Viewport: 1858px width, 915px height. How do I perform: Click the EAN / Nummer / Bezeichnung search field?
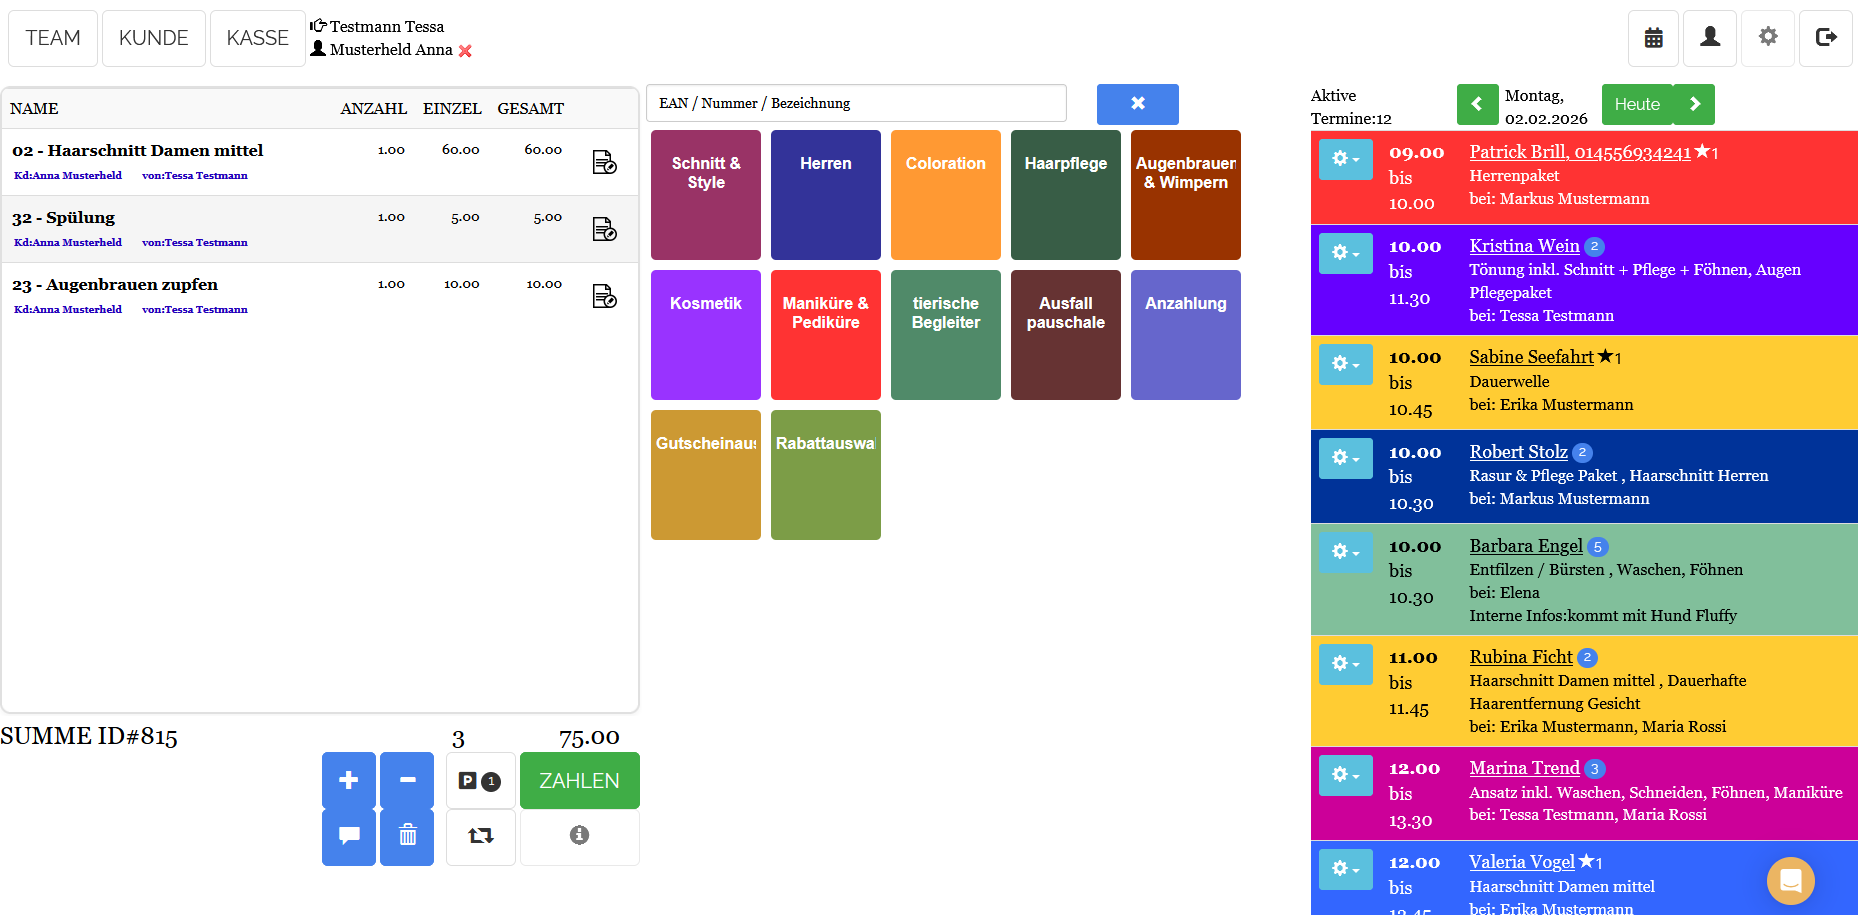[856, 103]
